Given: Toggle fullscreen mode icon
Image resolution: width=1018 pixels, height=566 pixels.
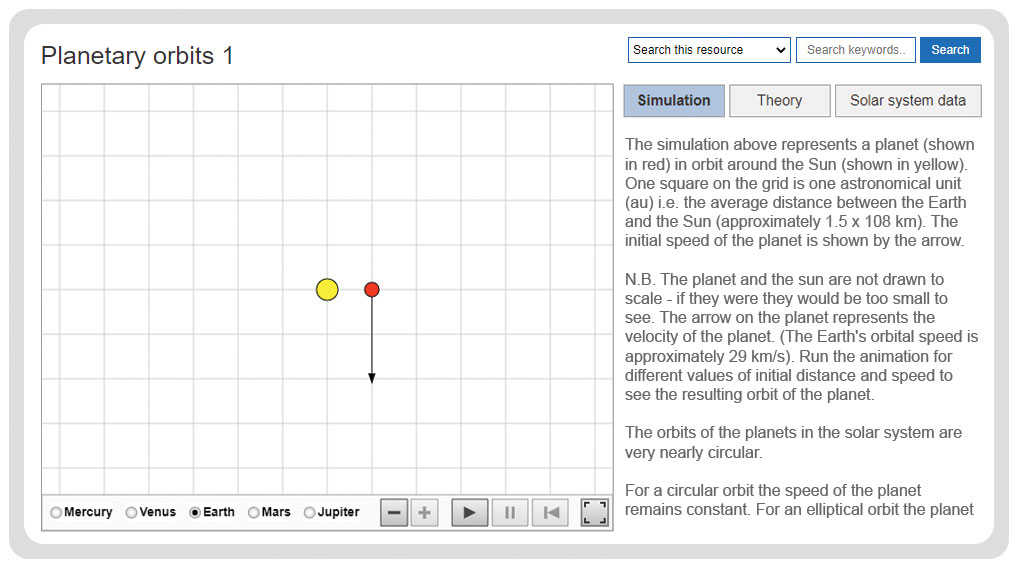Looking at the screenshot, I should 594,513.
